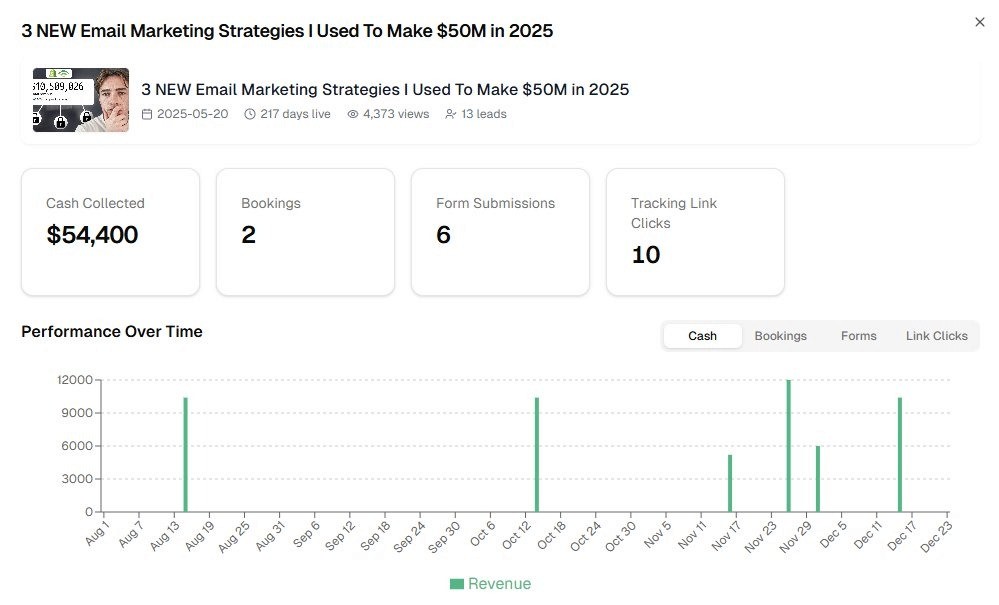Close the video details dialog
Viewport: 999px width, 605px height.
tap(979, 22)
